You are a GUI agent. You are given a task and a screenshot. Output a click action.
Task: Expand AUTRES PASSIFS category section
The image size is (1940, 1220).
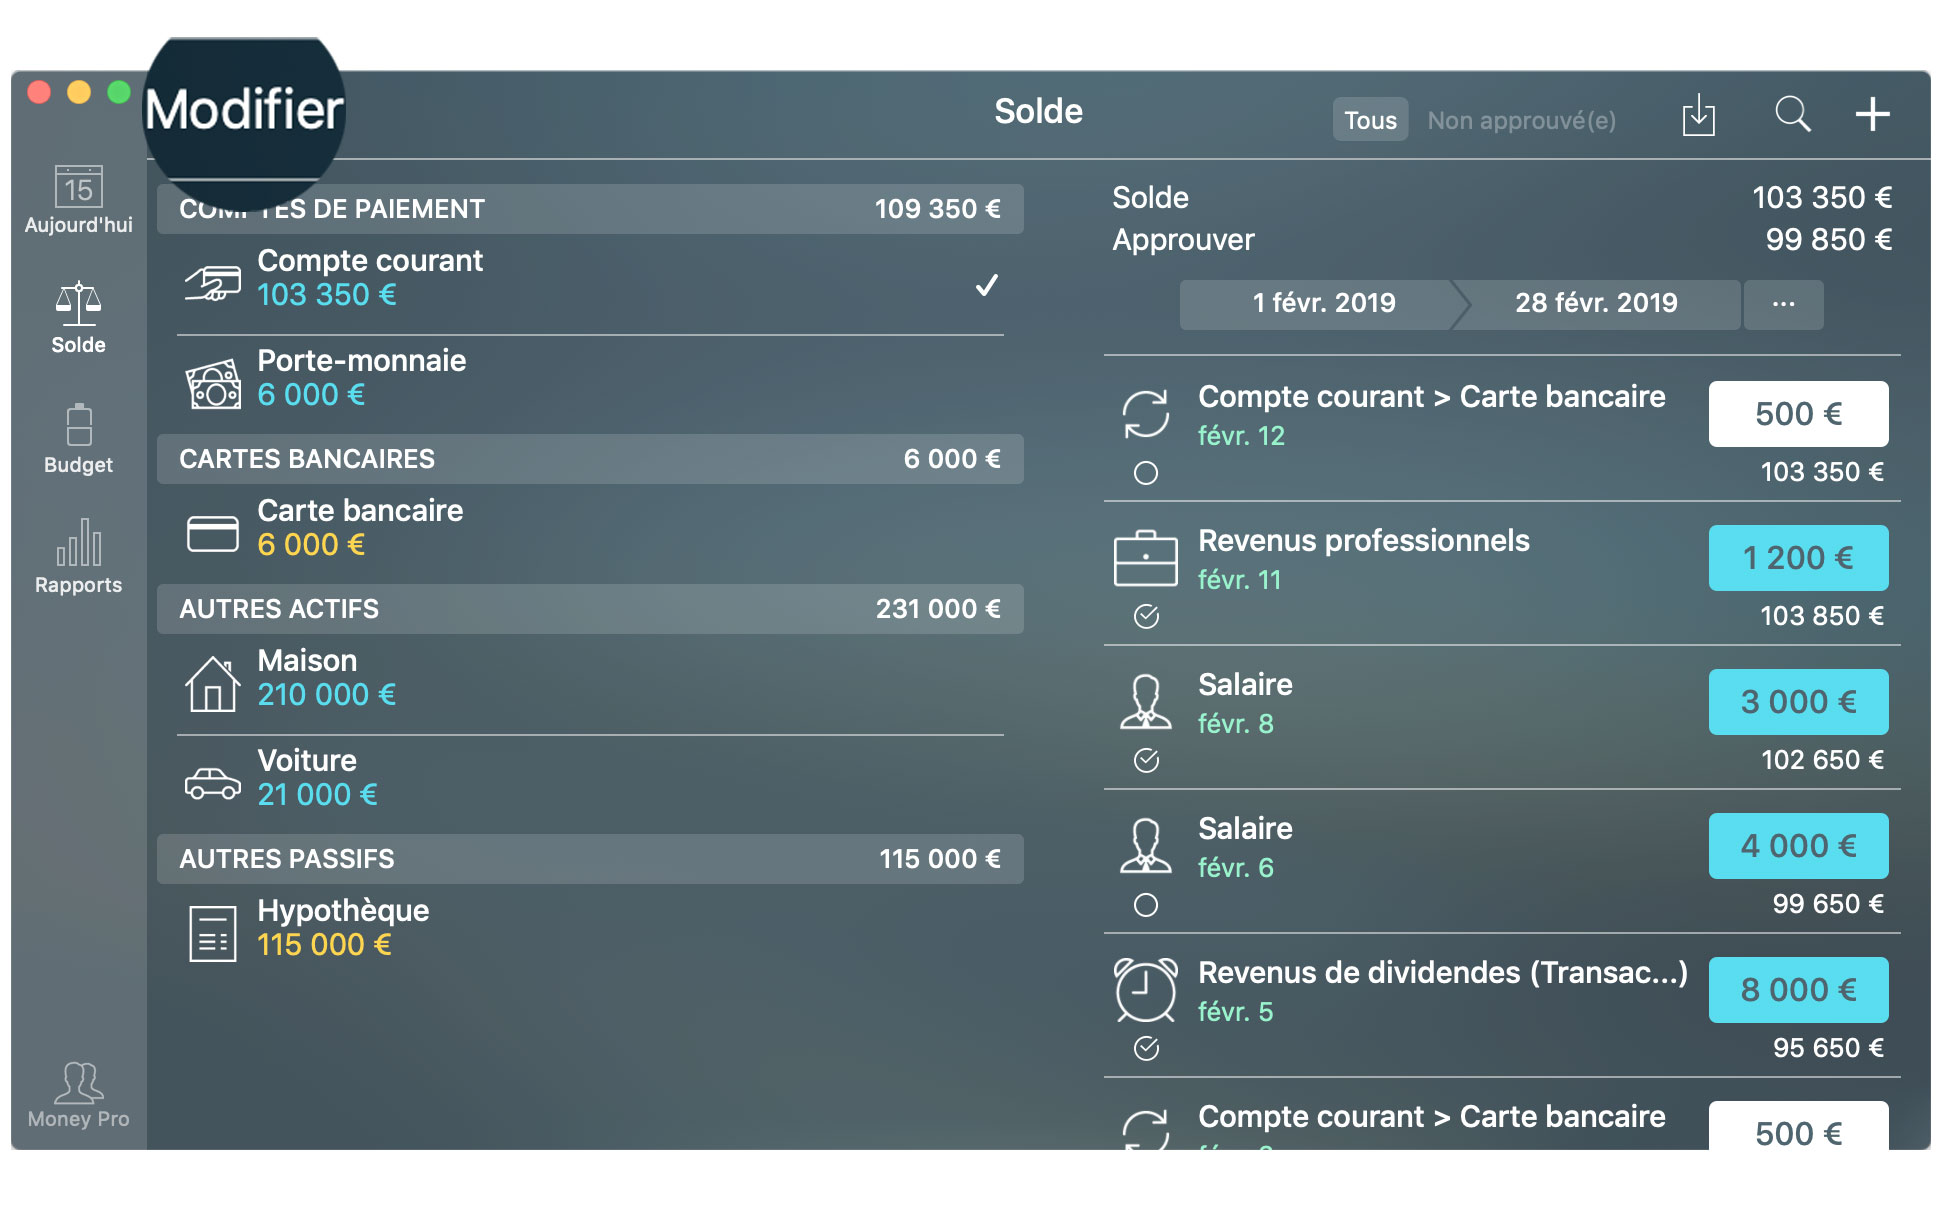tap(596, 855)
